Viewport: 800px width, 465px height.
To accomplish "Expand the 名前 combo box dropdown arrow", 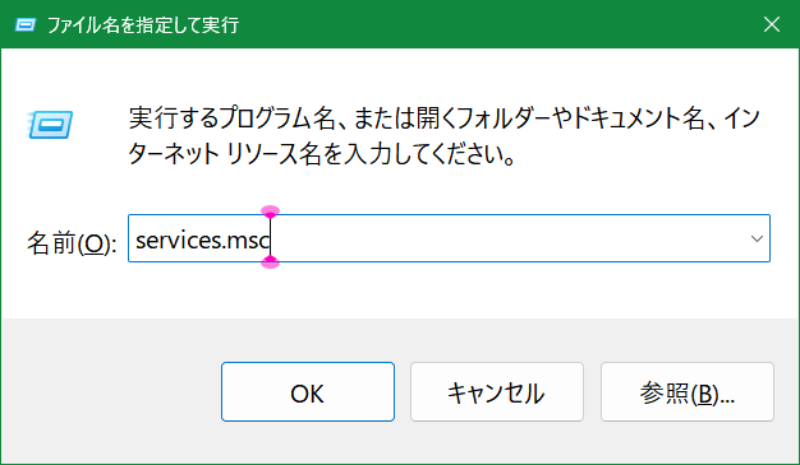I will pos(756,239).
